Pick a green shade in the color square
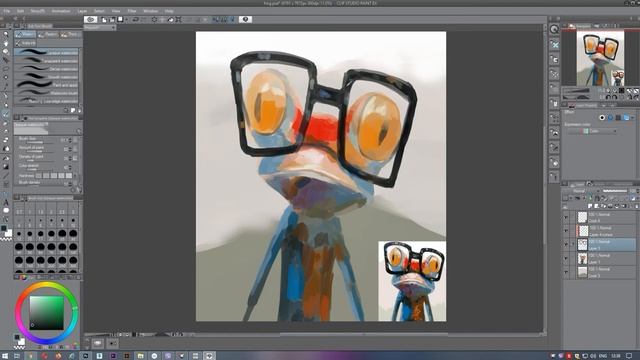This screenshot has height=360, width=640. point(47,313)
